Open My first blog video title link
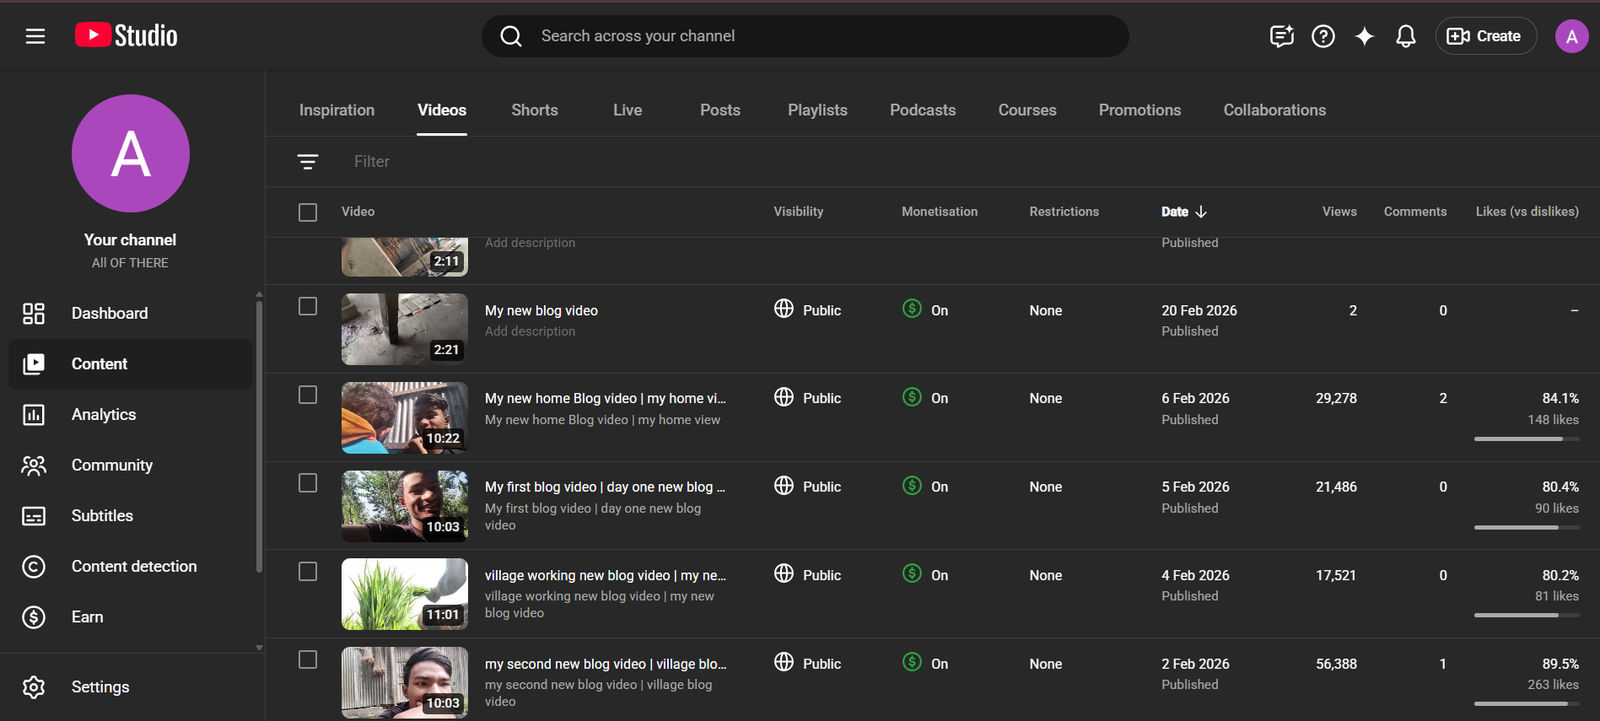 604,487
